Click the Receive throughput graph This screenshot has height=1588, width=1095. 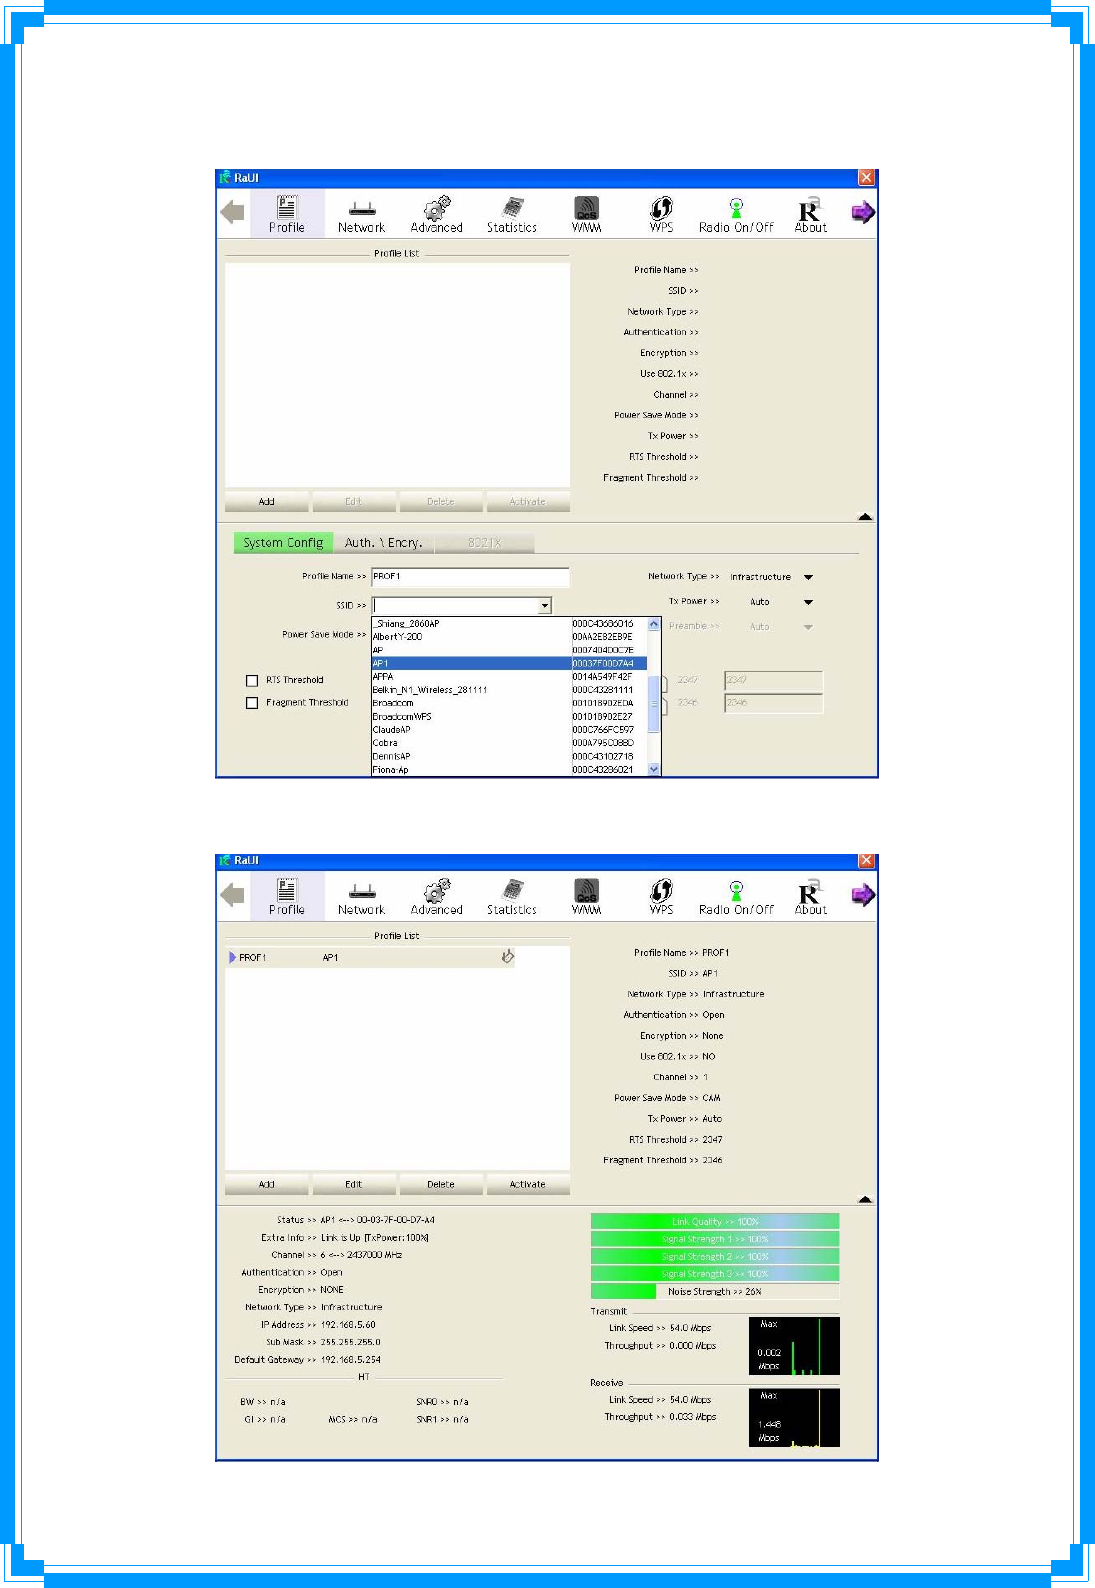pyautogui.click(x=794, y=1417)
